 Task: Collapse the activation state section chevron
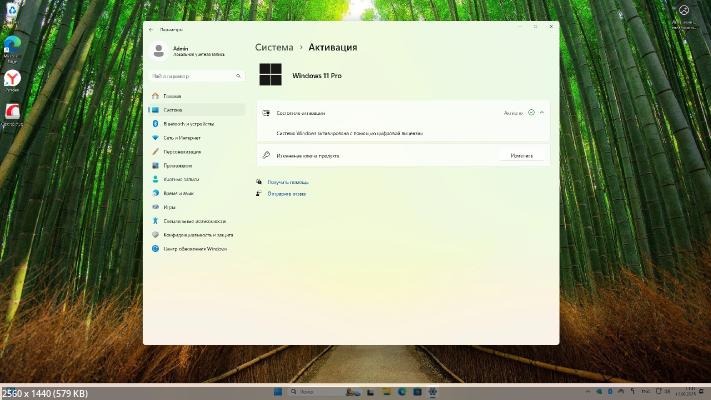click(x=542, y=113)
